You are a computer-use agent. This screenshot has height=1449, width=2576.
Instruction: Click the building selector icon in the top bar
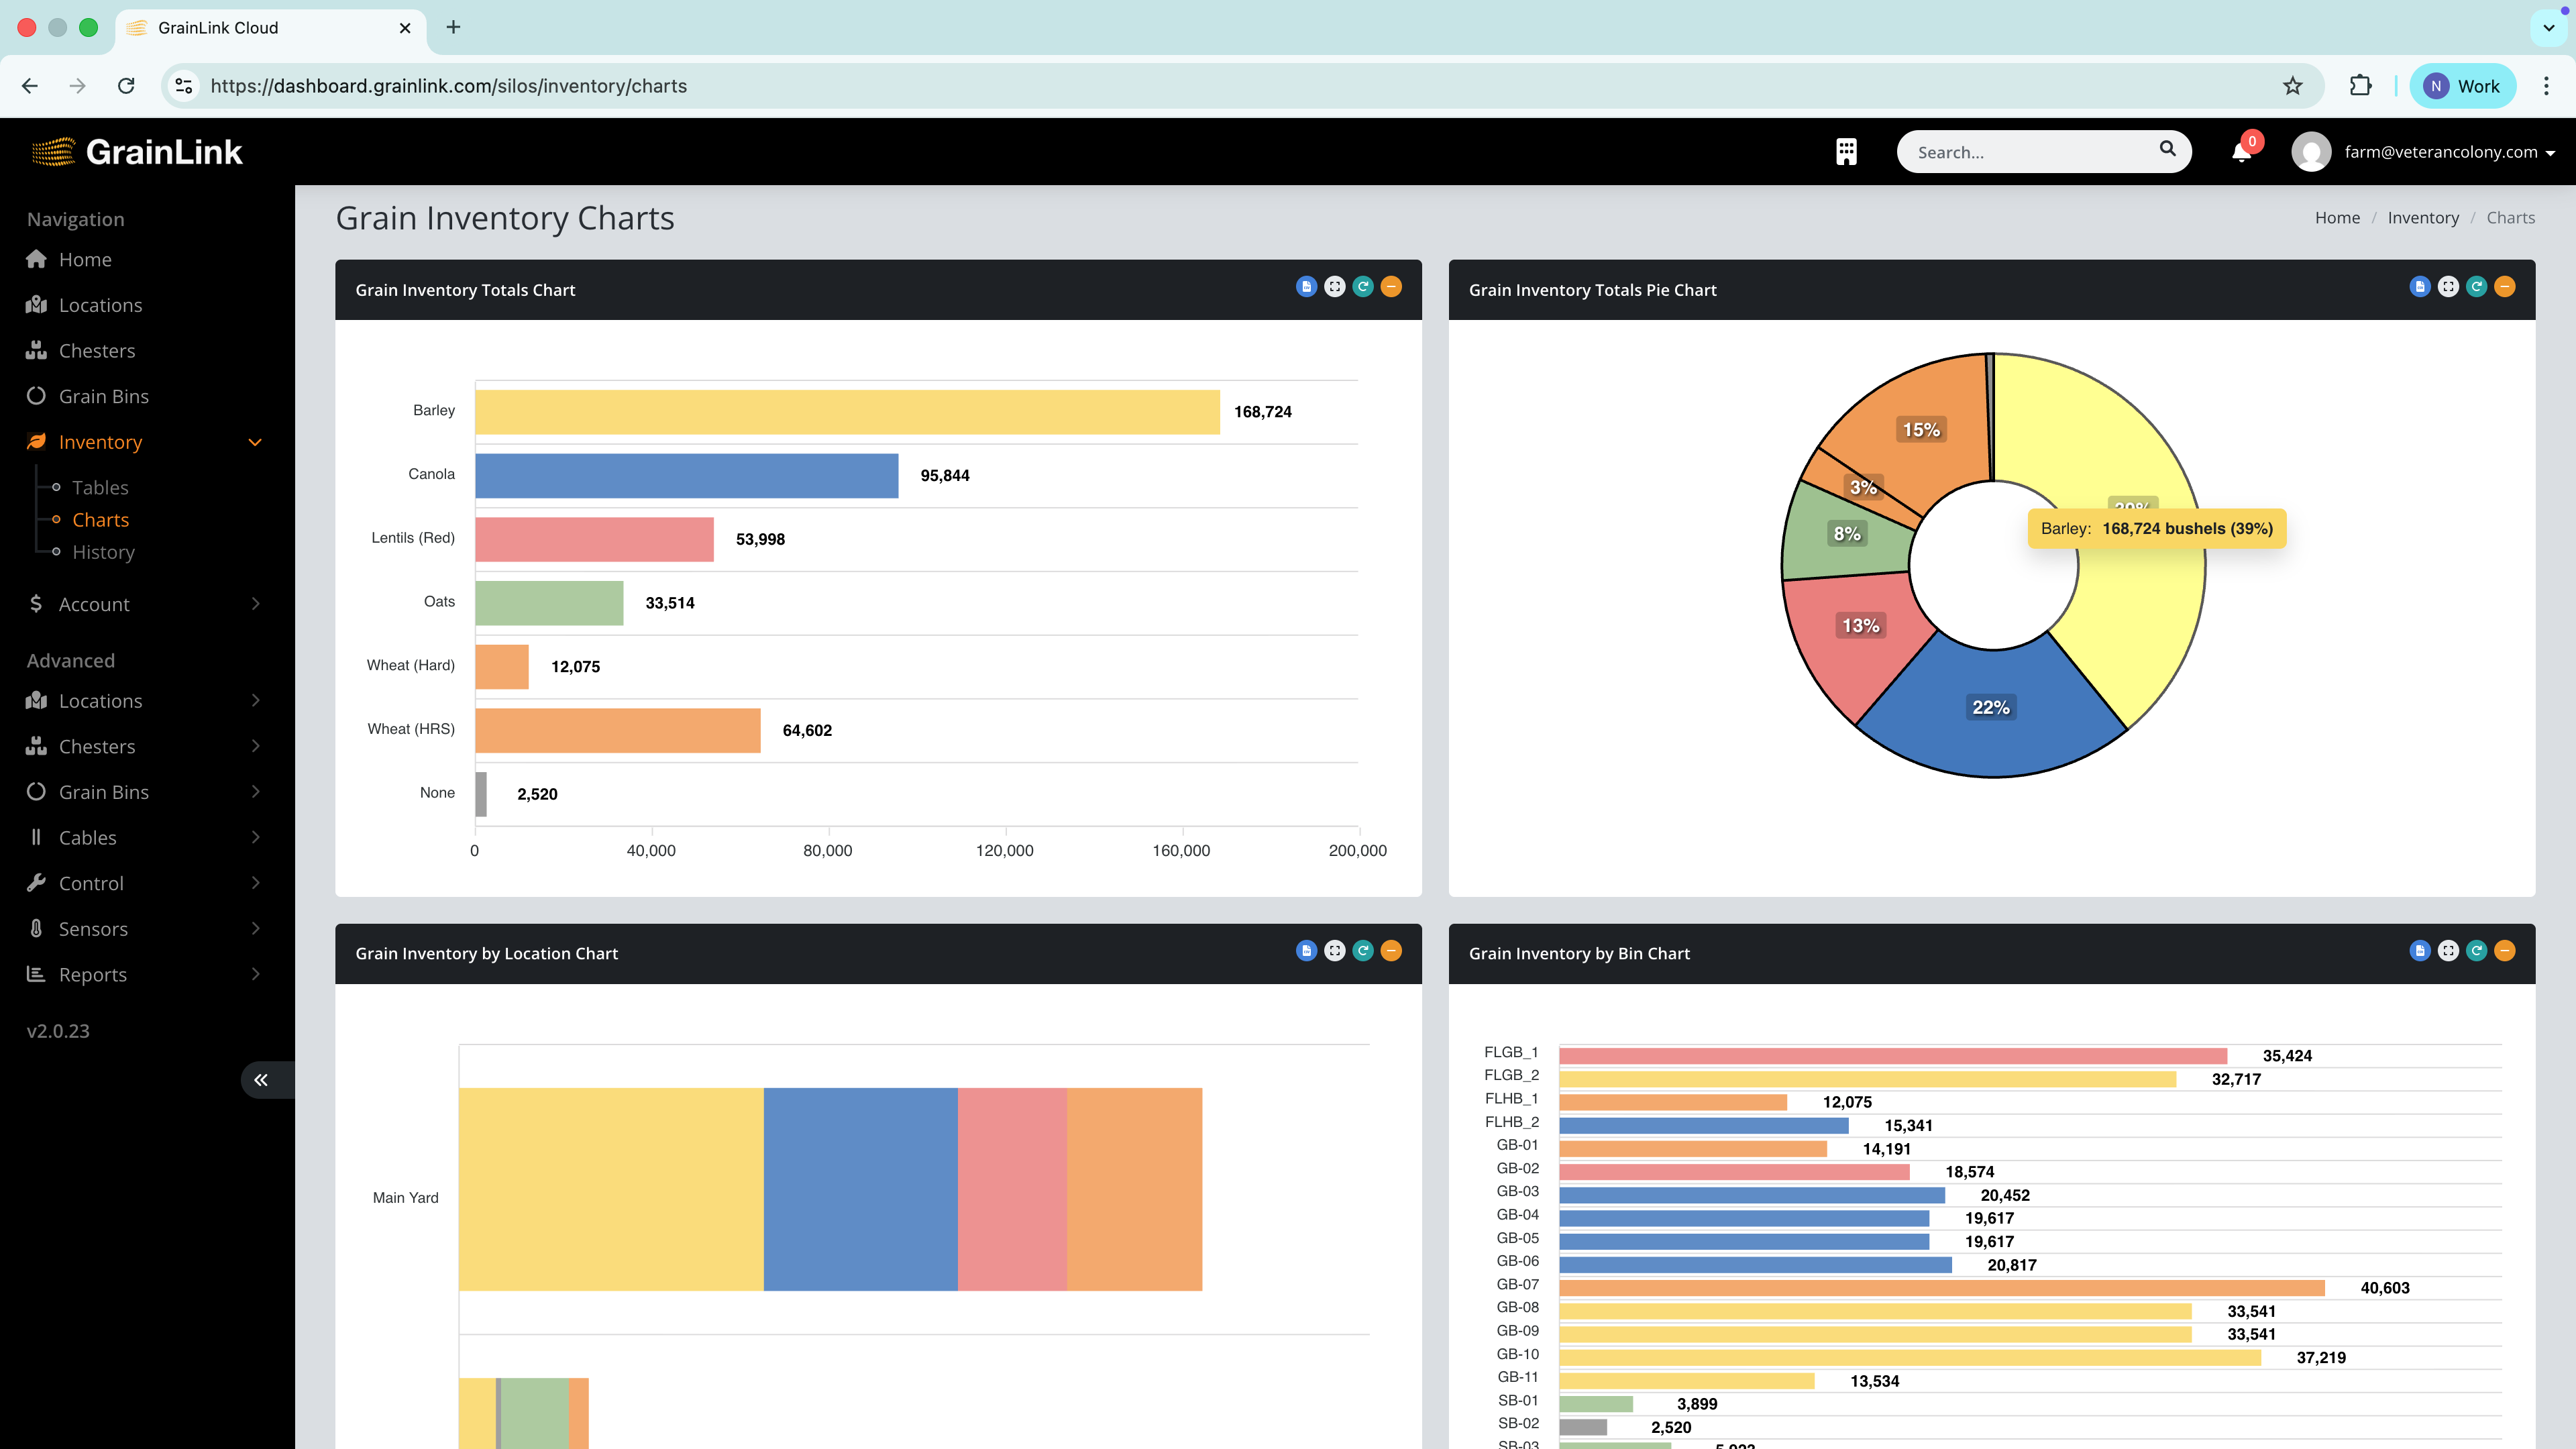(1845, 151)
